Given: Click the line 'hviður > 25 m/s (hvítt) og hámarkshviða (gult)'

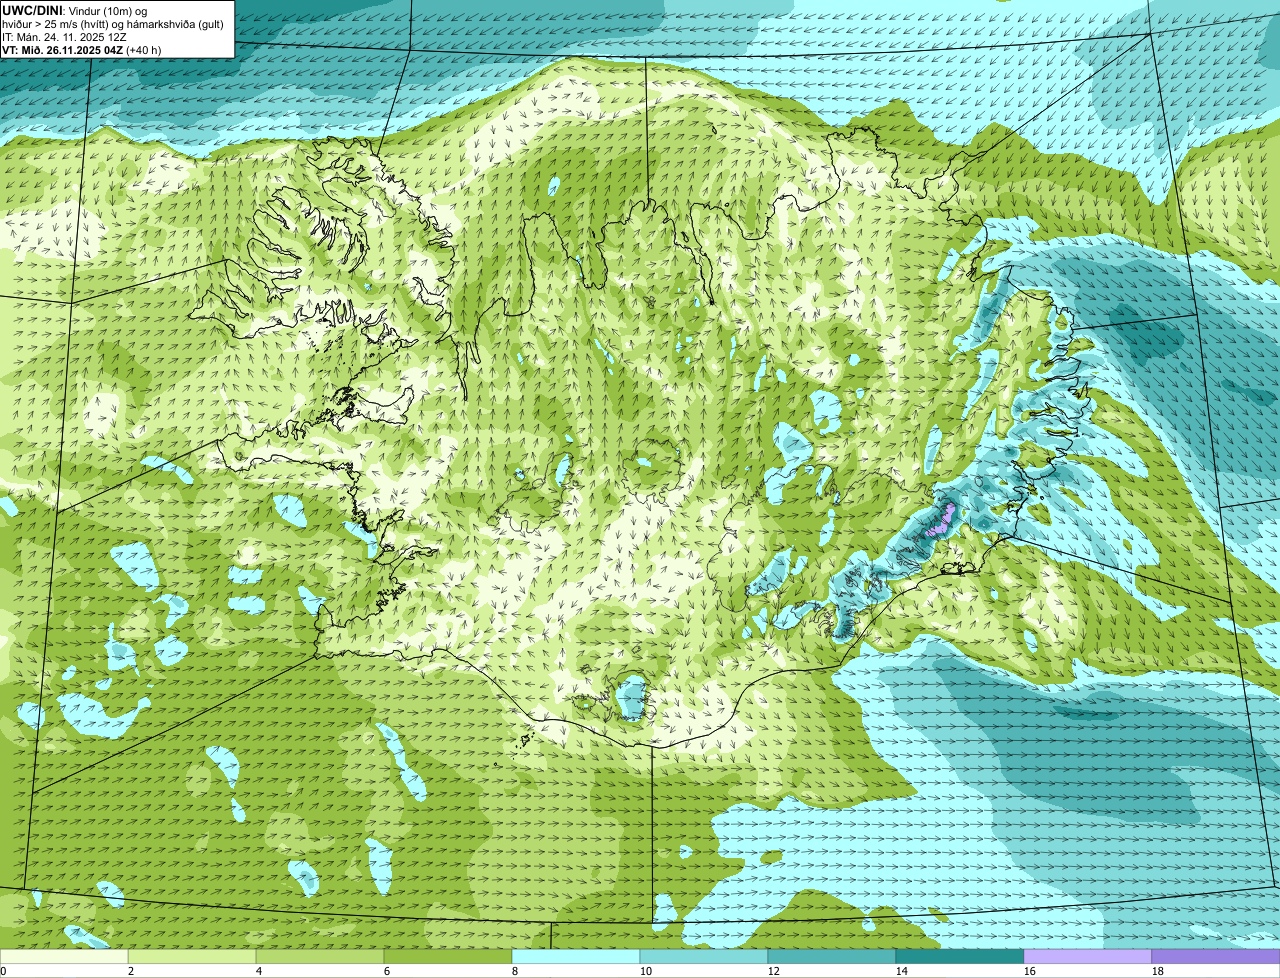Looking at the screenshot, I should pyautogui.click(x=113, y=23).
